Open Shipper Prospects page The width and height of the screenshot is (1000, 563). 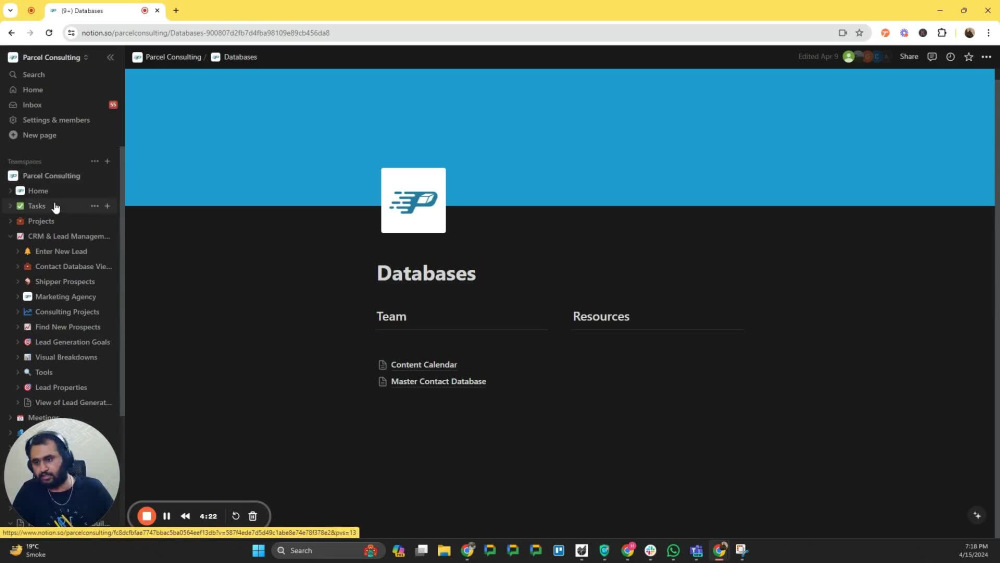pyautogui.click(x=65, y=282)
